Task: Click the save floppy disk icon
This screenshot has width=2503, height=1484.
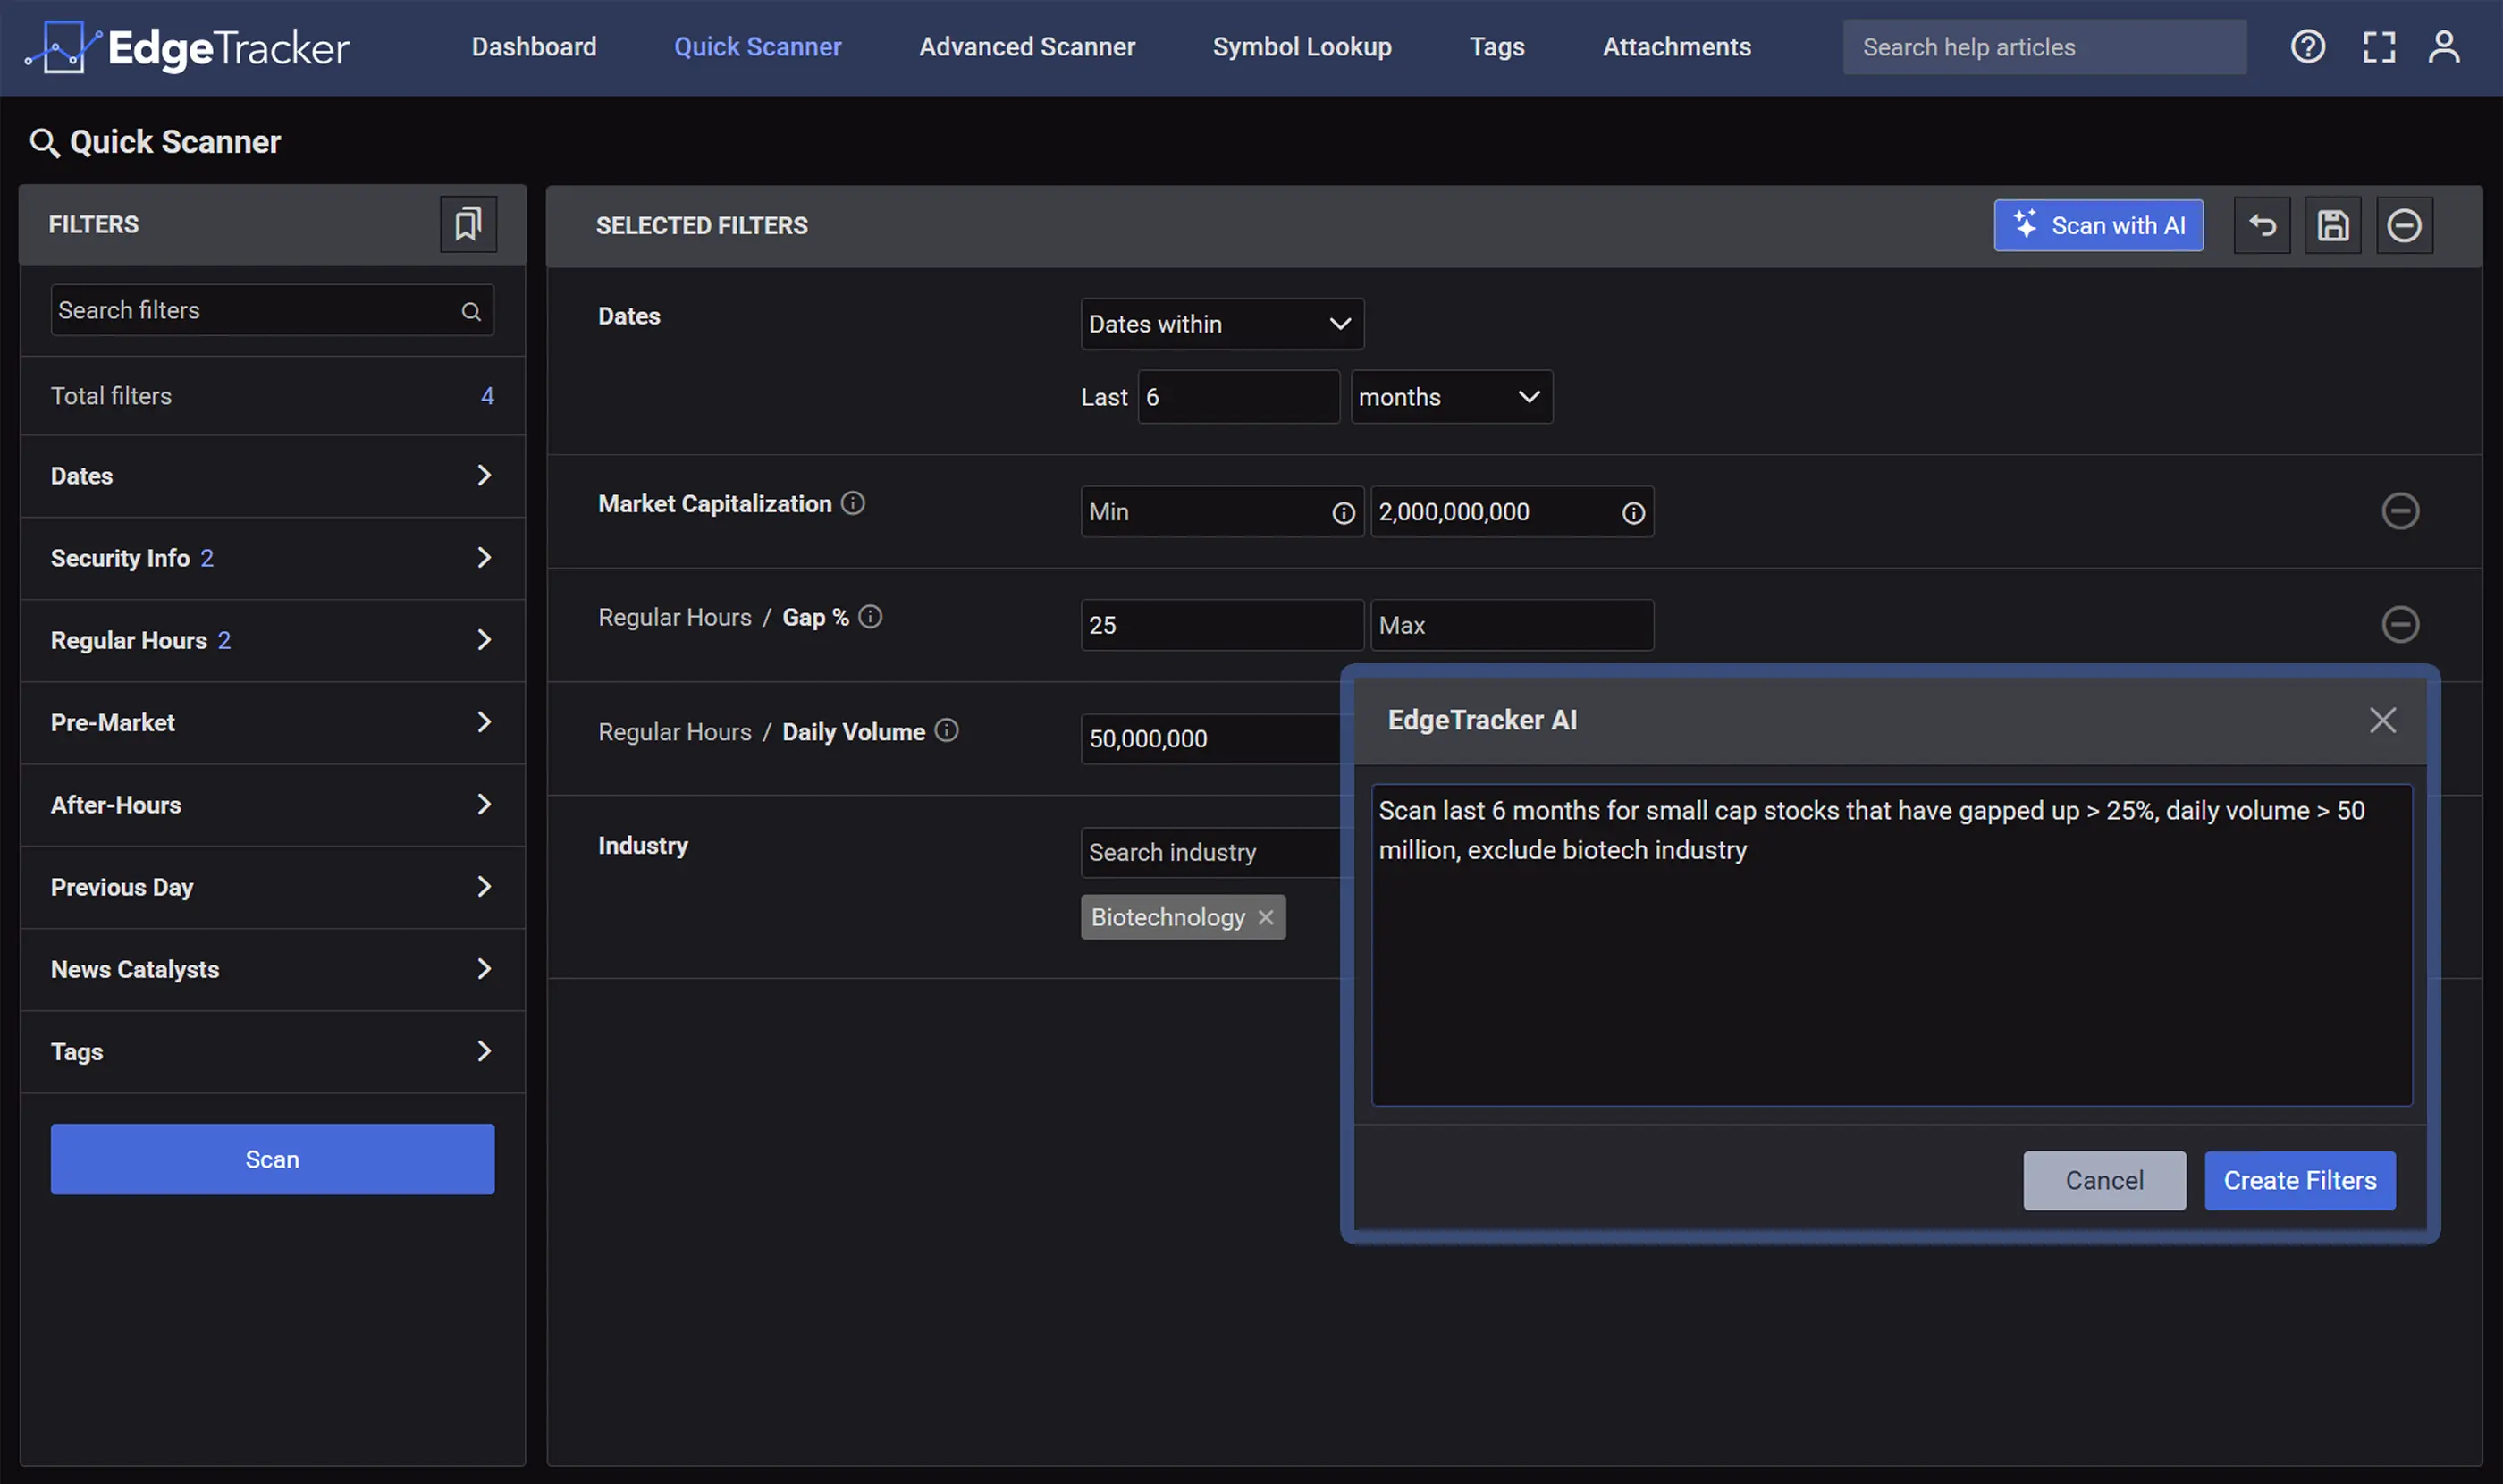Action: 2332,225
